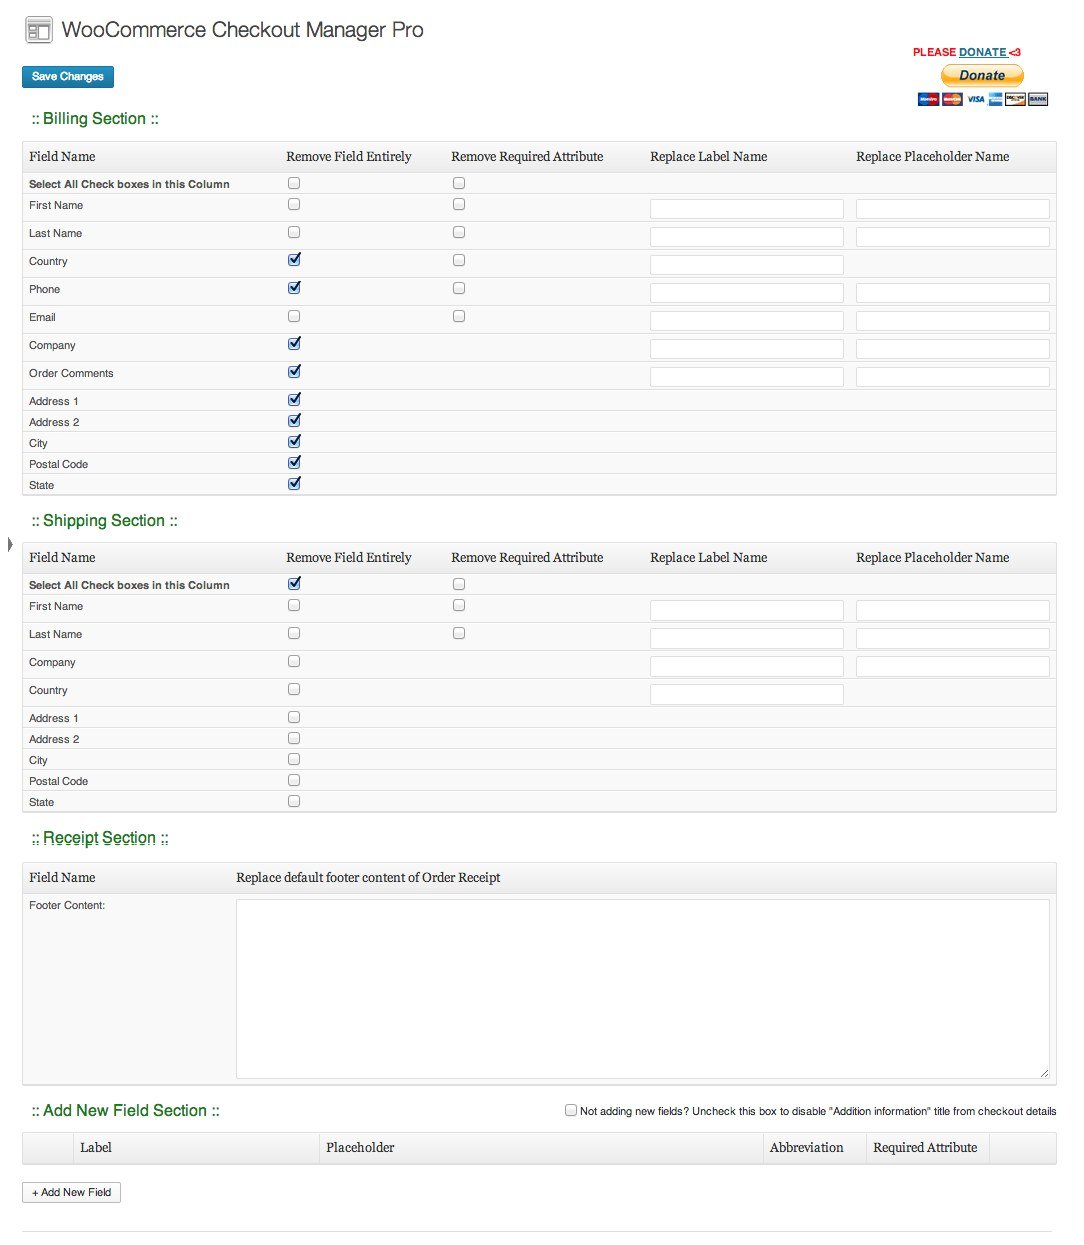Uncheck Remove Field for Billing Address 2
The height and width of the screenshot is (1245, 1084).
(x=294, y=421)
